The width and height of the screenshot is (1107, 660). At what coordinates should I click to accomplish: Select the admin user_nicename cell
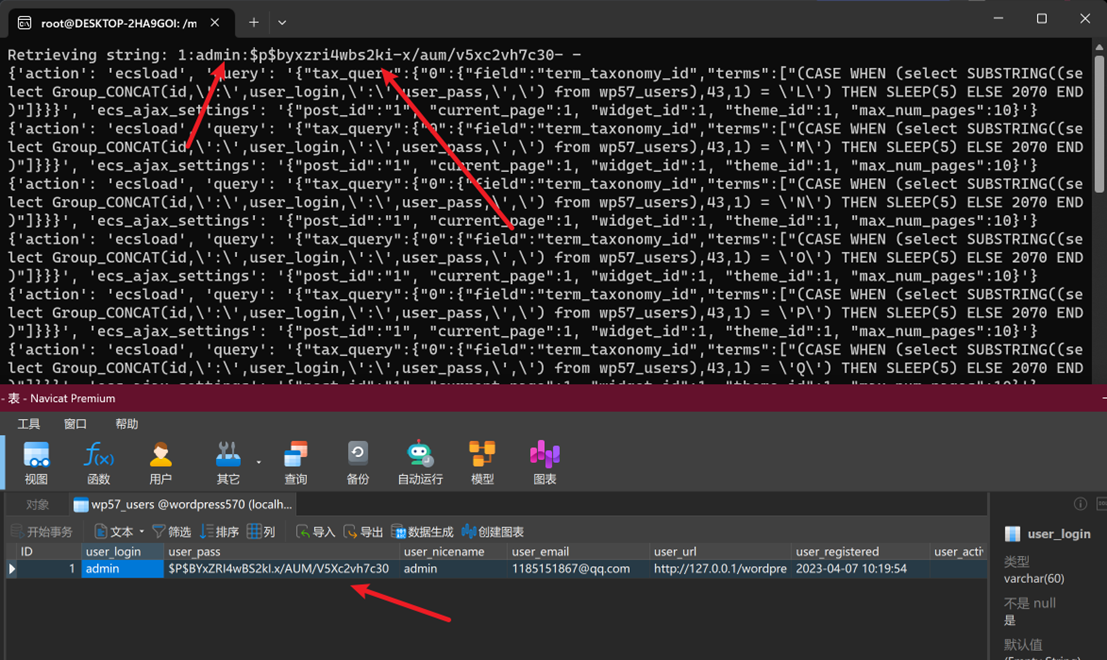(x=453, y=569)
